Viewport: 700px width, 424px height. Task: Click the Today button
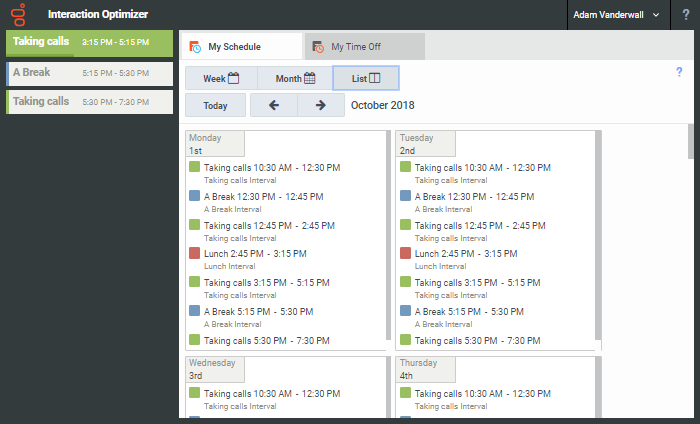tap(215, 105)
